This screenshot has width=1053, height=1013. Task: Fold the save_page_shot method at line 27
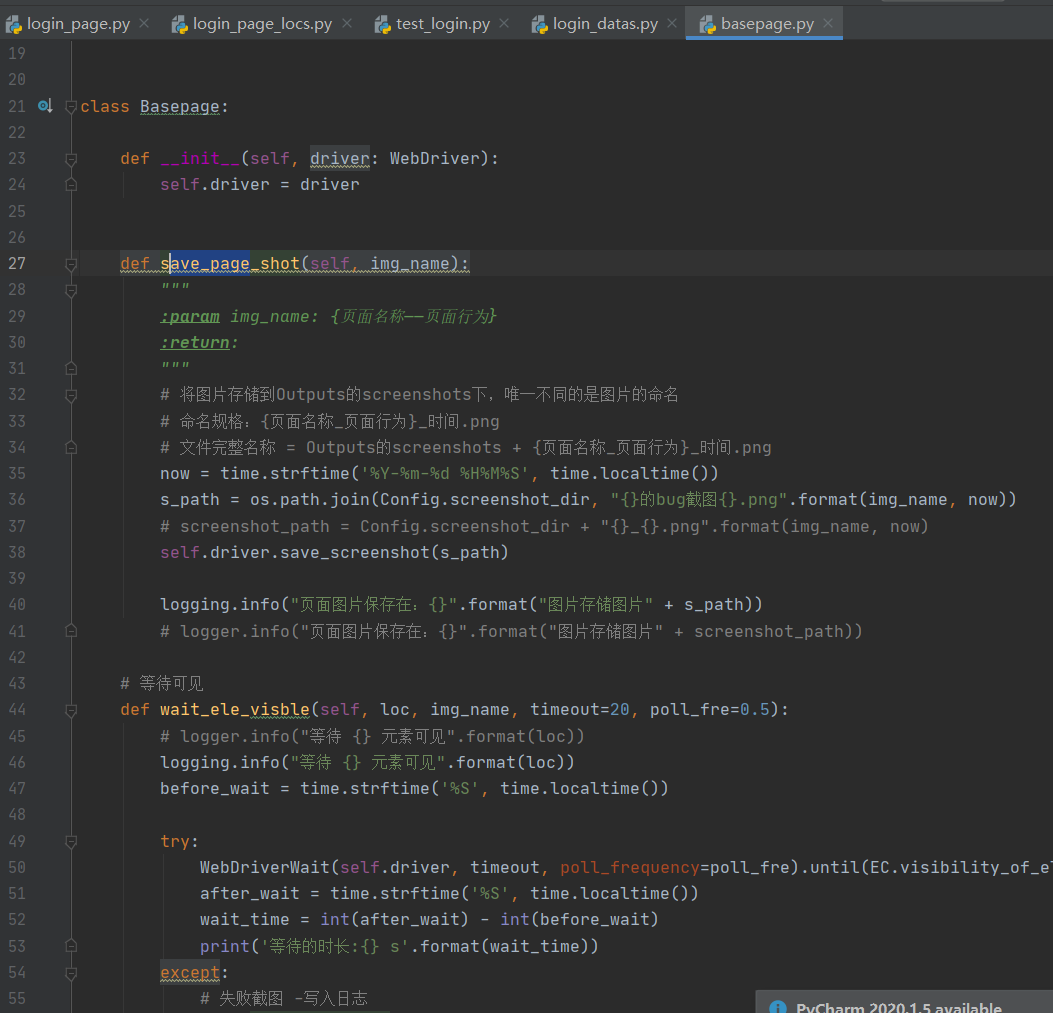click(x=71, y=264)
